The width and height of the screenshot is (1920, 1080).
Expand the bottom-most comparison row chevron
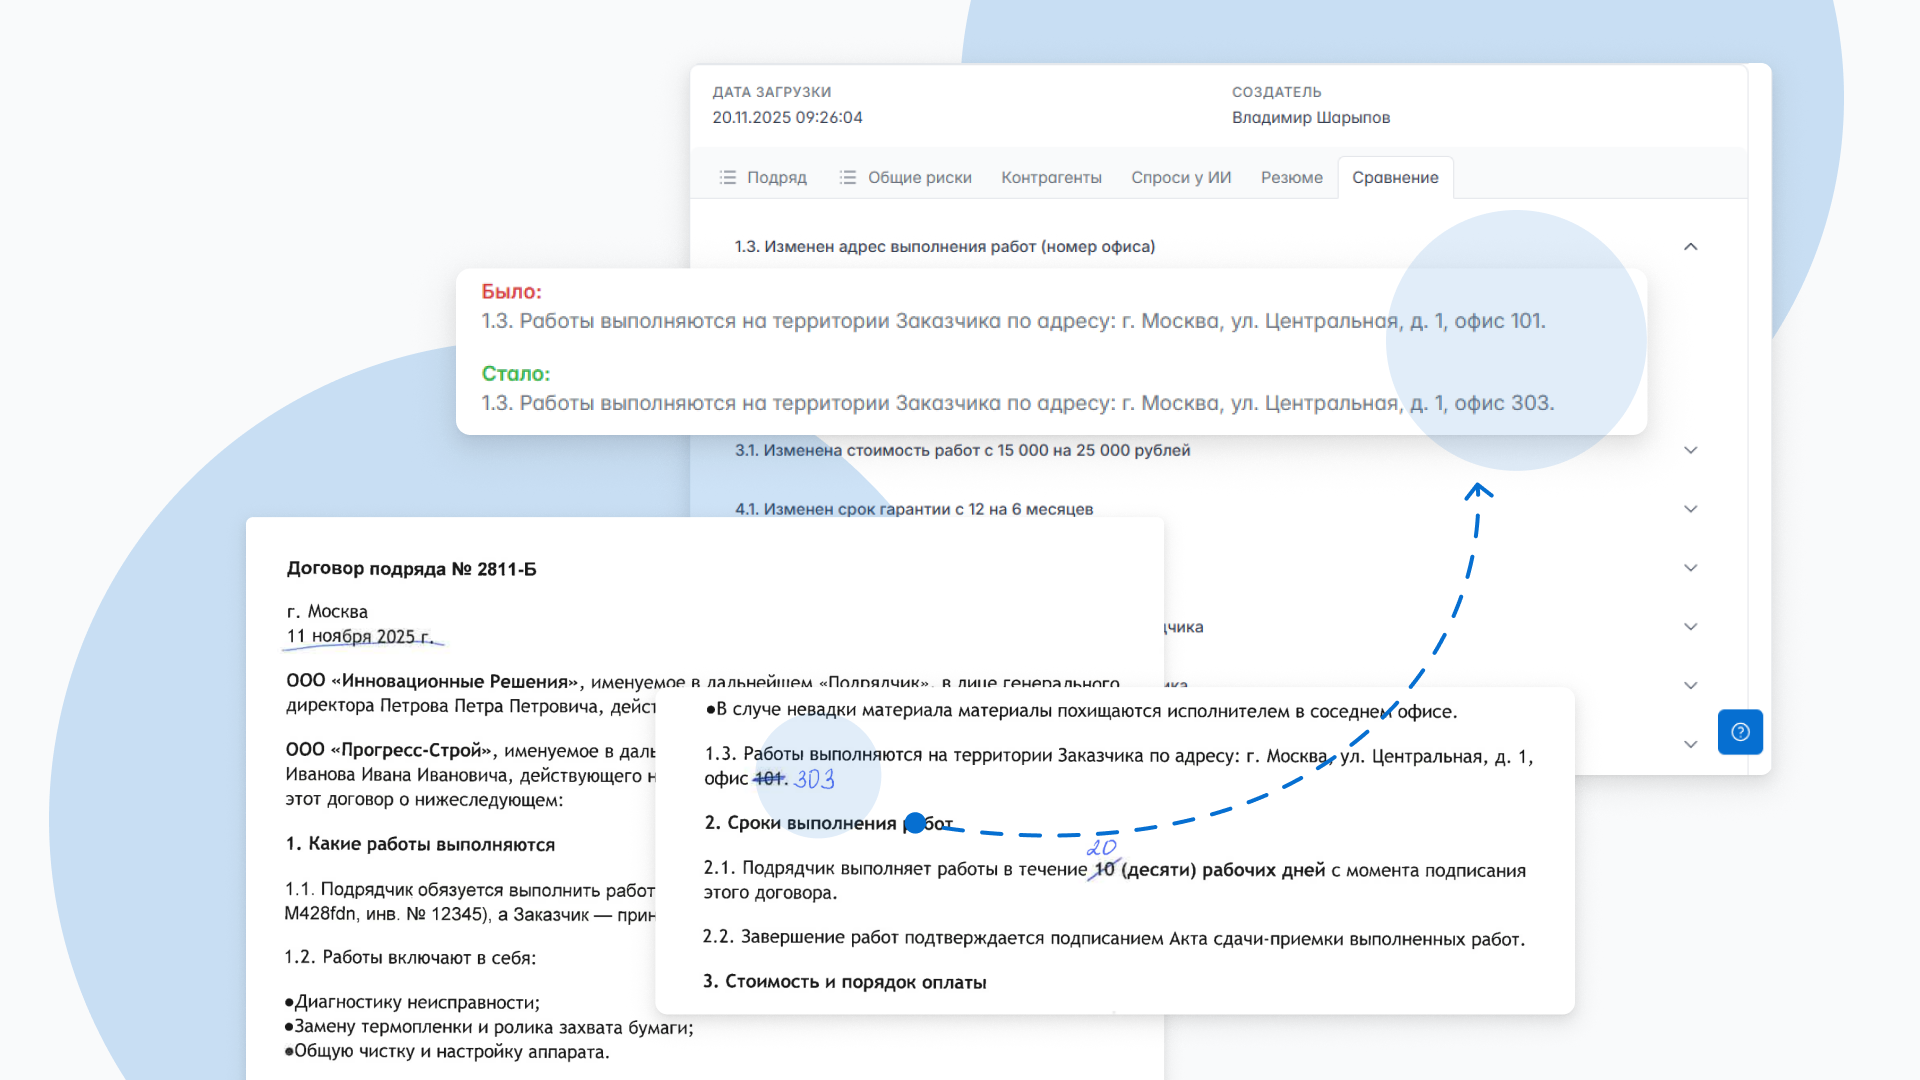pos(1690,744)
